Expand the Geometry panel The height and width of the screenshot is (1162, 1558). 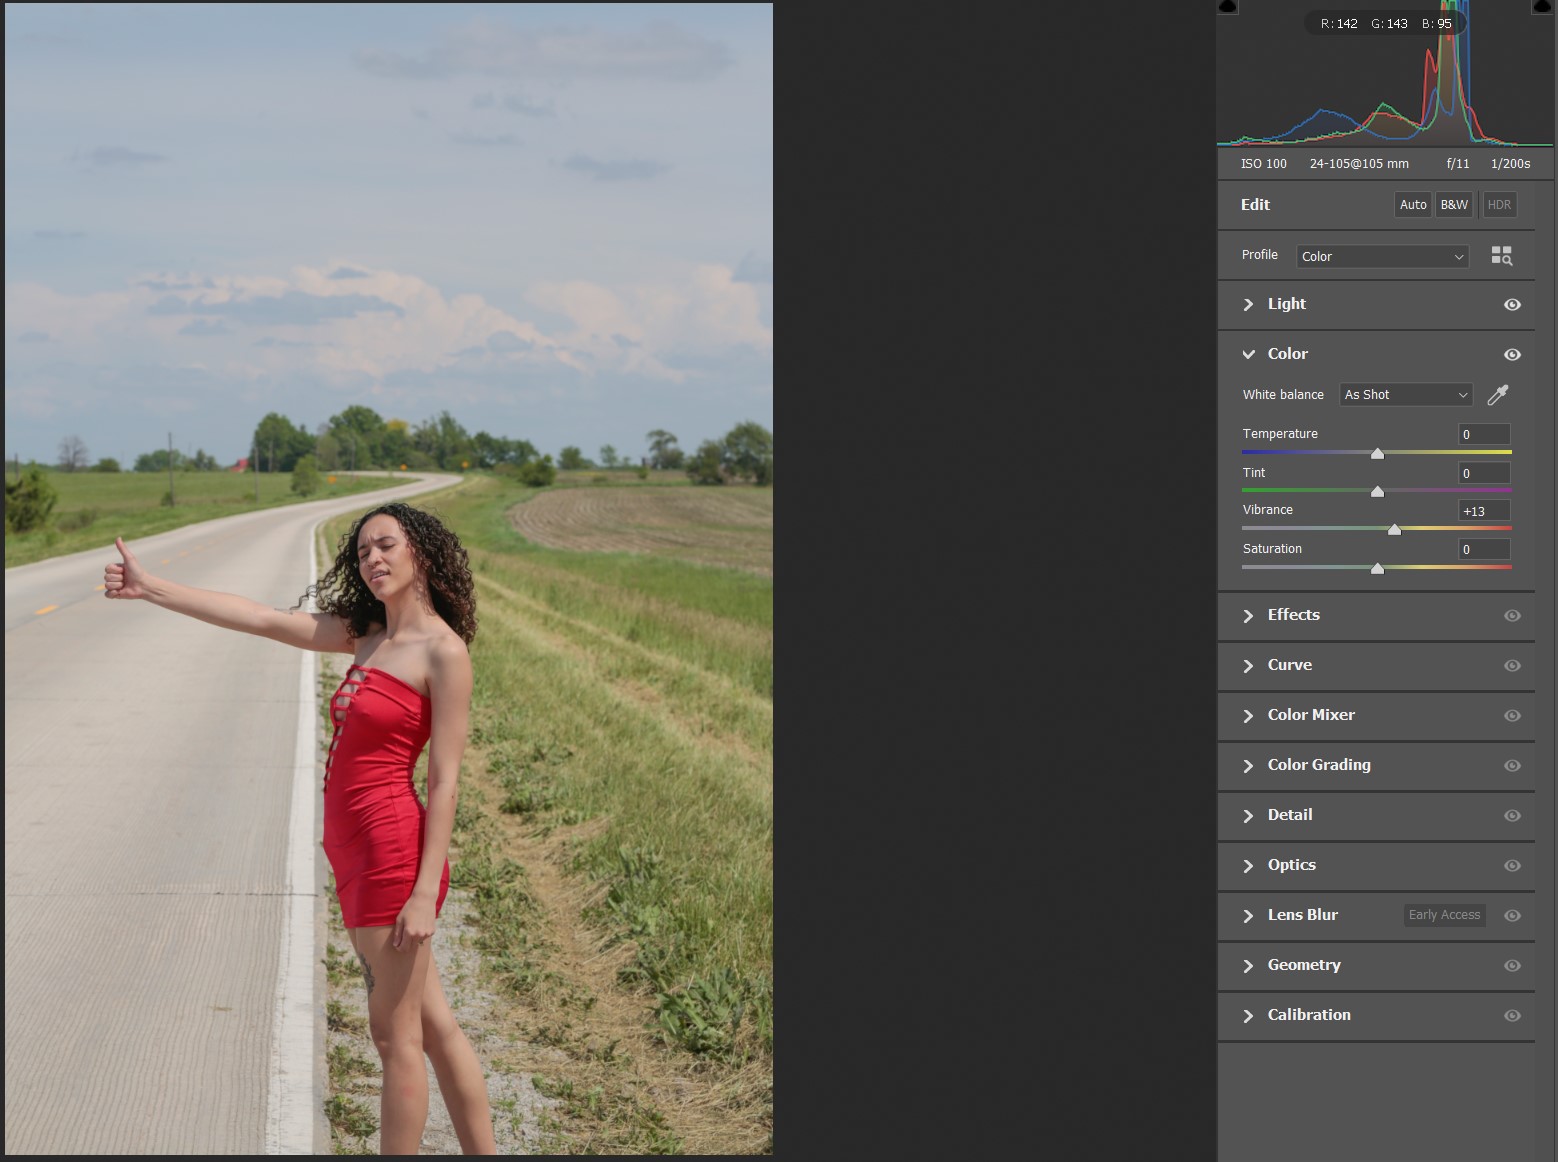pos(1248,966)
